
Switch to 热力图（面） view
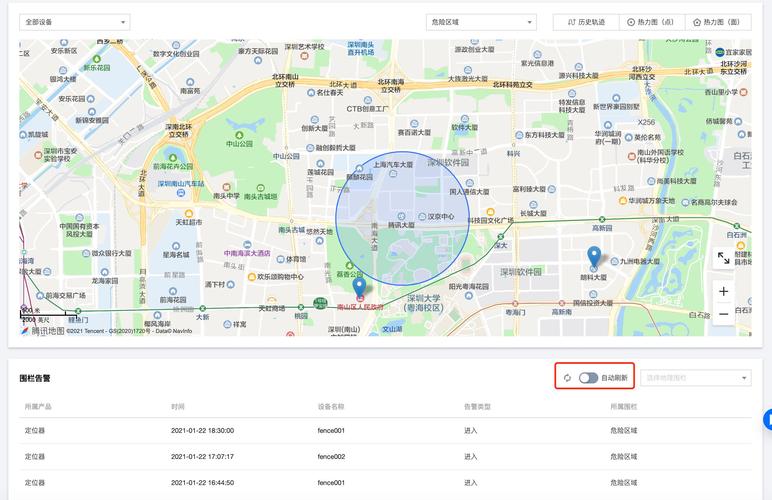(x=718, y=22)
